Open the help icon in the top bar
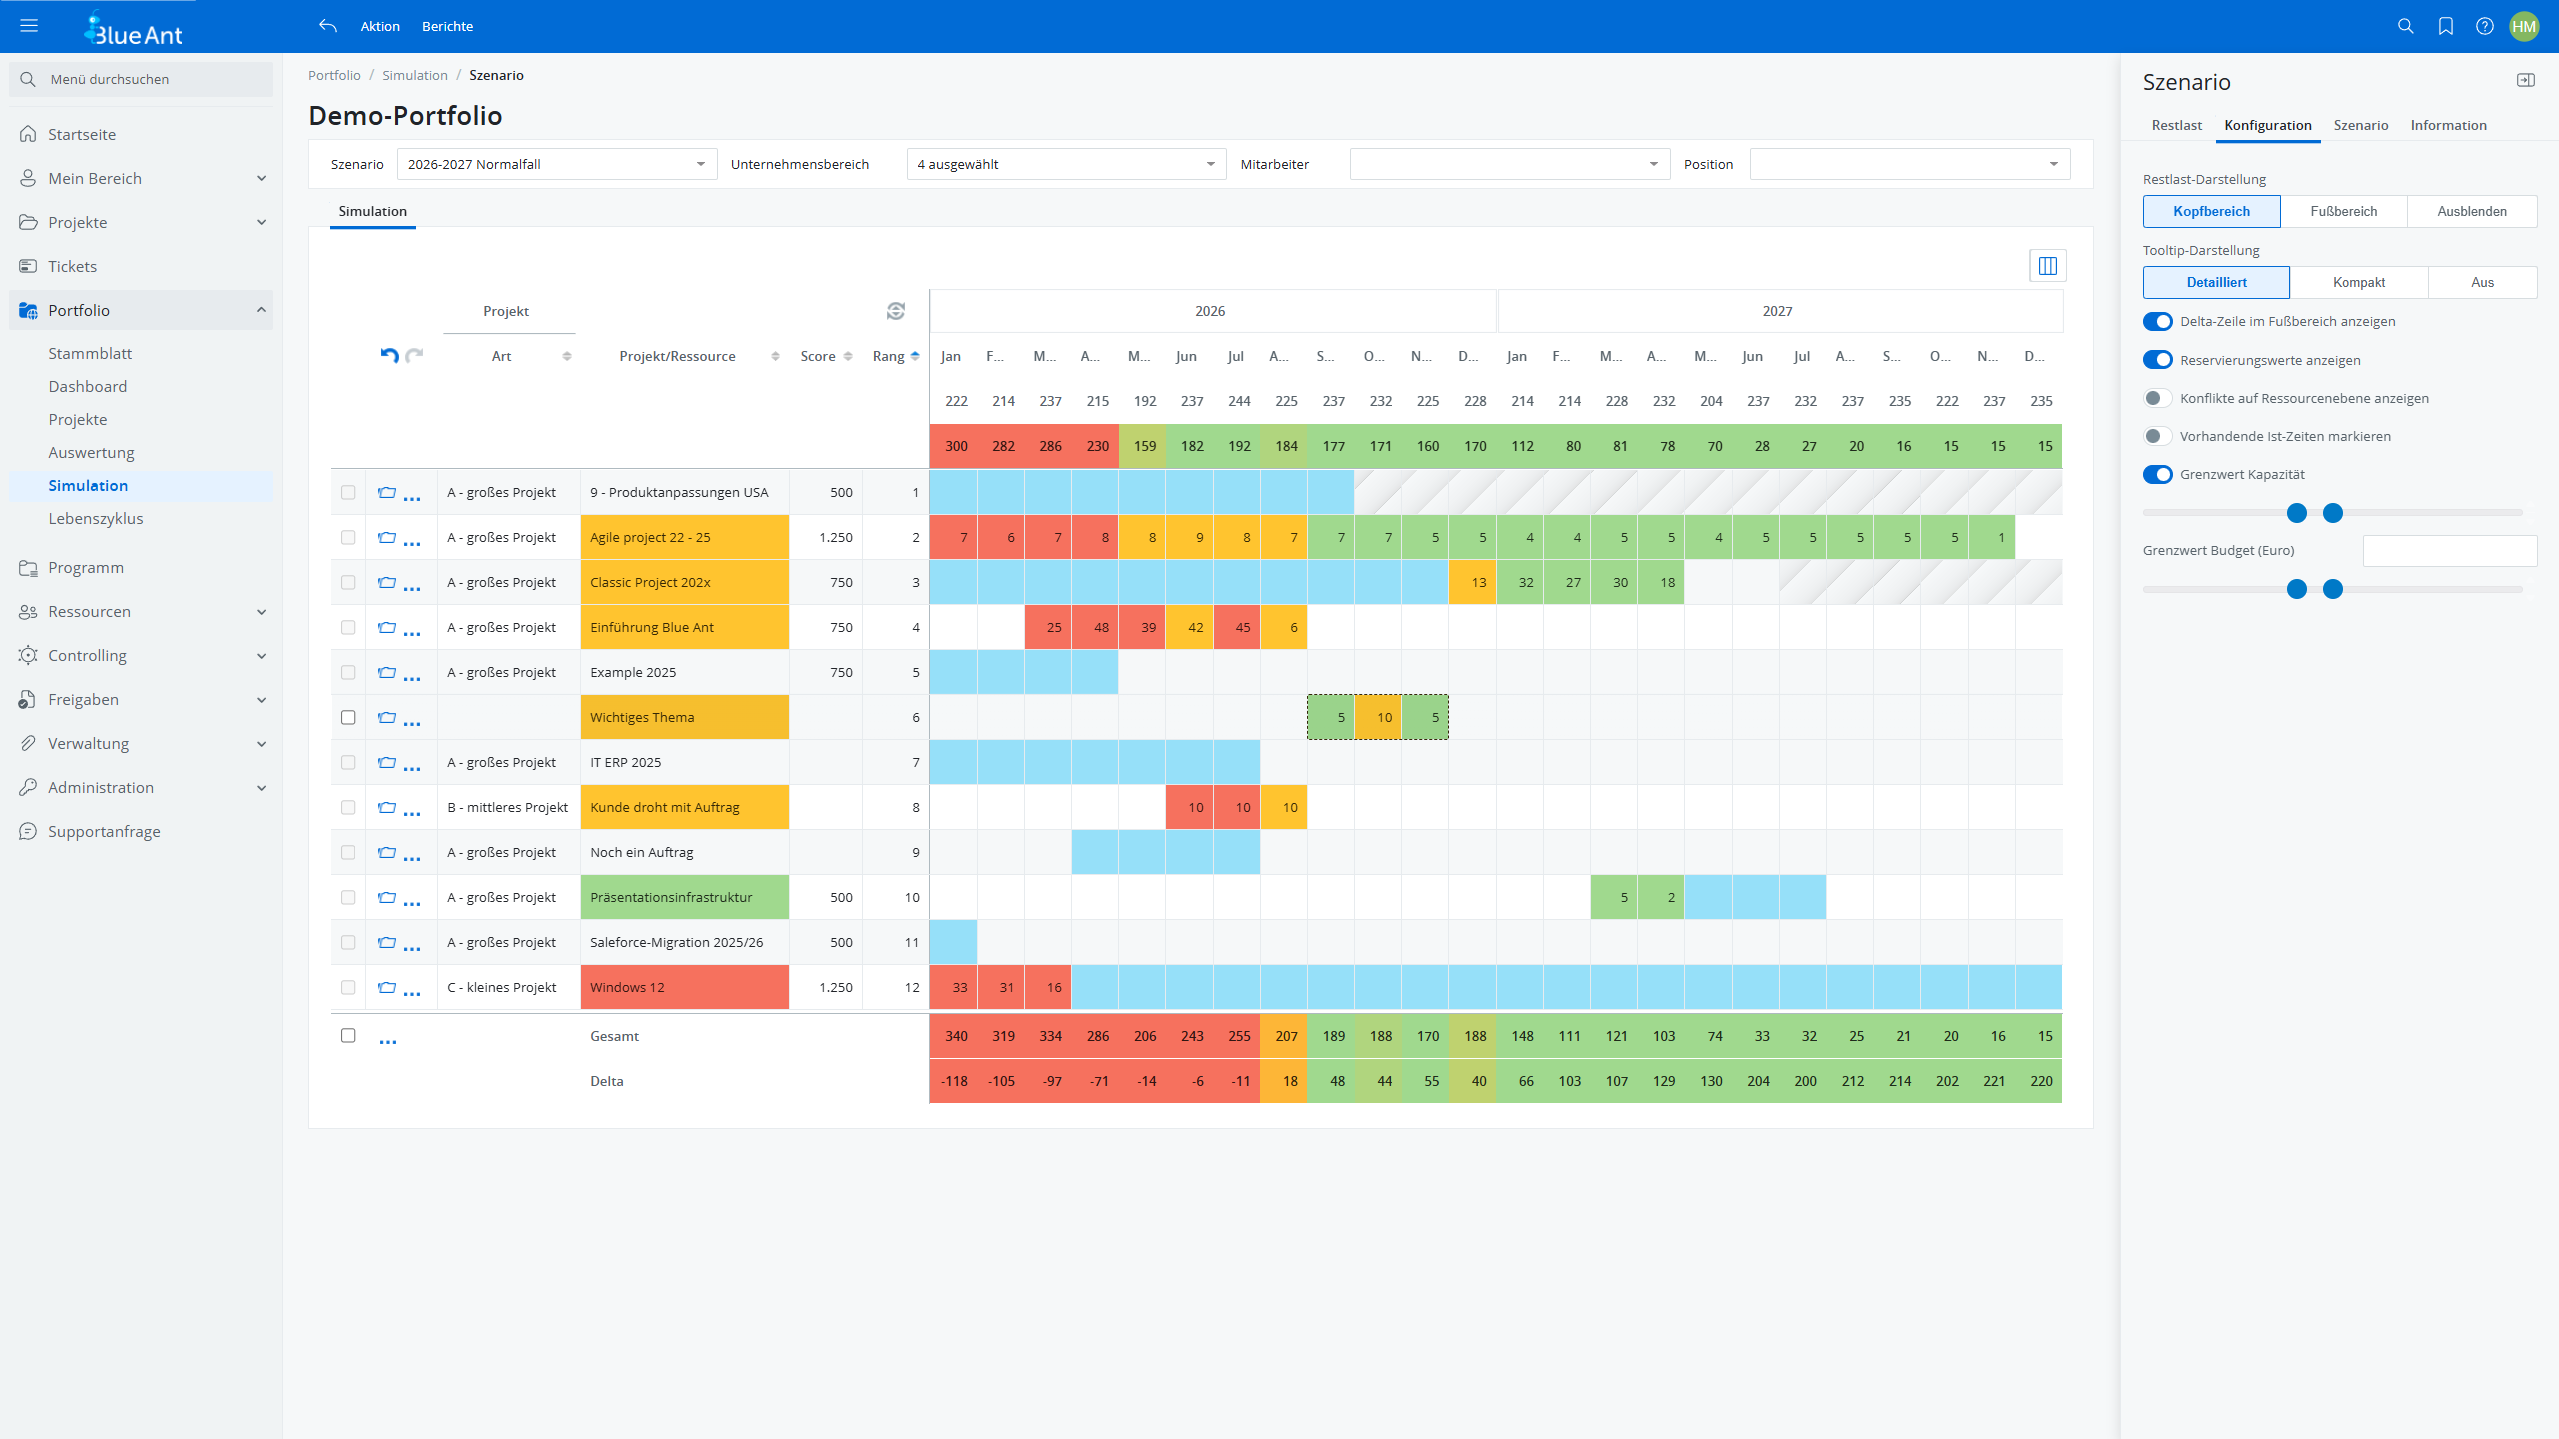The height and width of the screenshot is (1439, 2559). pyautogui.click(x=2486, y=26)
